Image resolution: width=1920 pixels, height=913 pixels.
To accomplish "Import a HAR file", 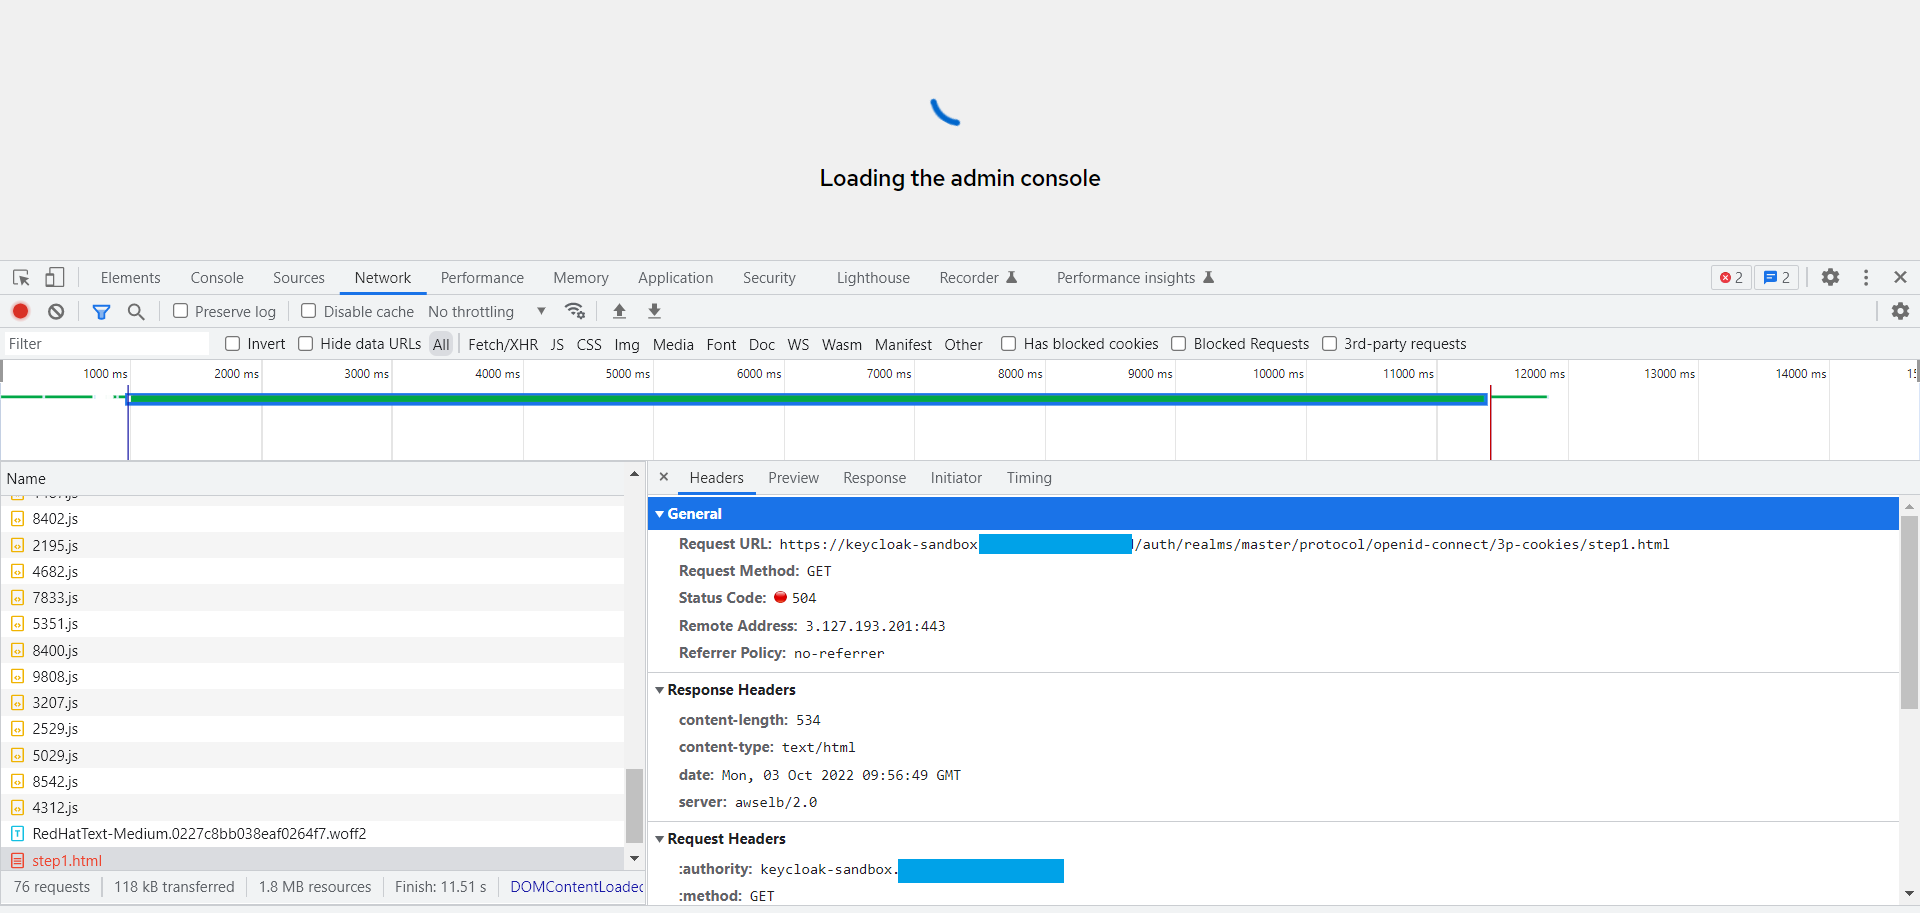I will pos(620,311).
